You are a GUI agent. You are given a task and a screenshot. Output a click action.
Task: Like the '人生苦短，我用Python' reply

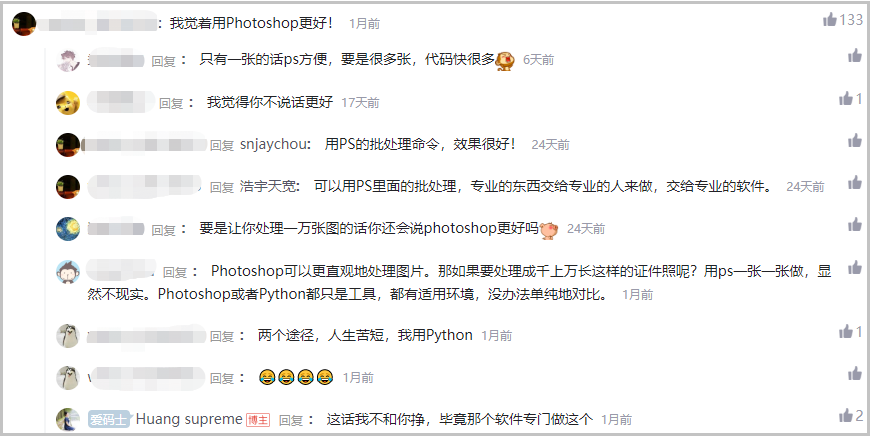(x=846, y=332)
